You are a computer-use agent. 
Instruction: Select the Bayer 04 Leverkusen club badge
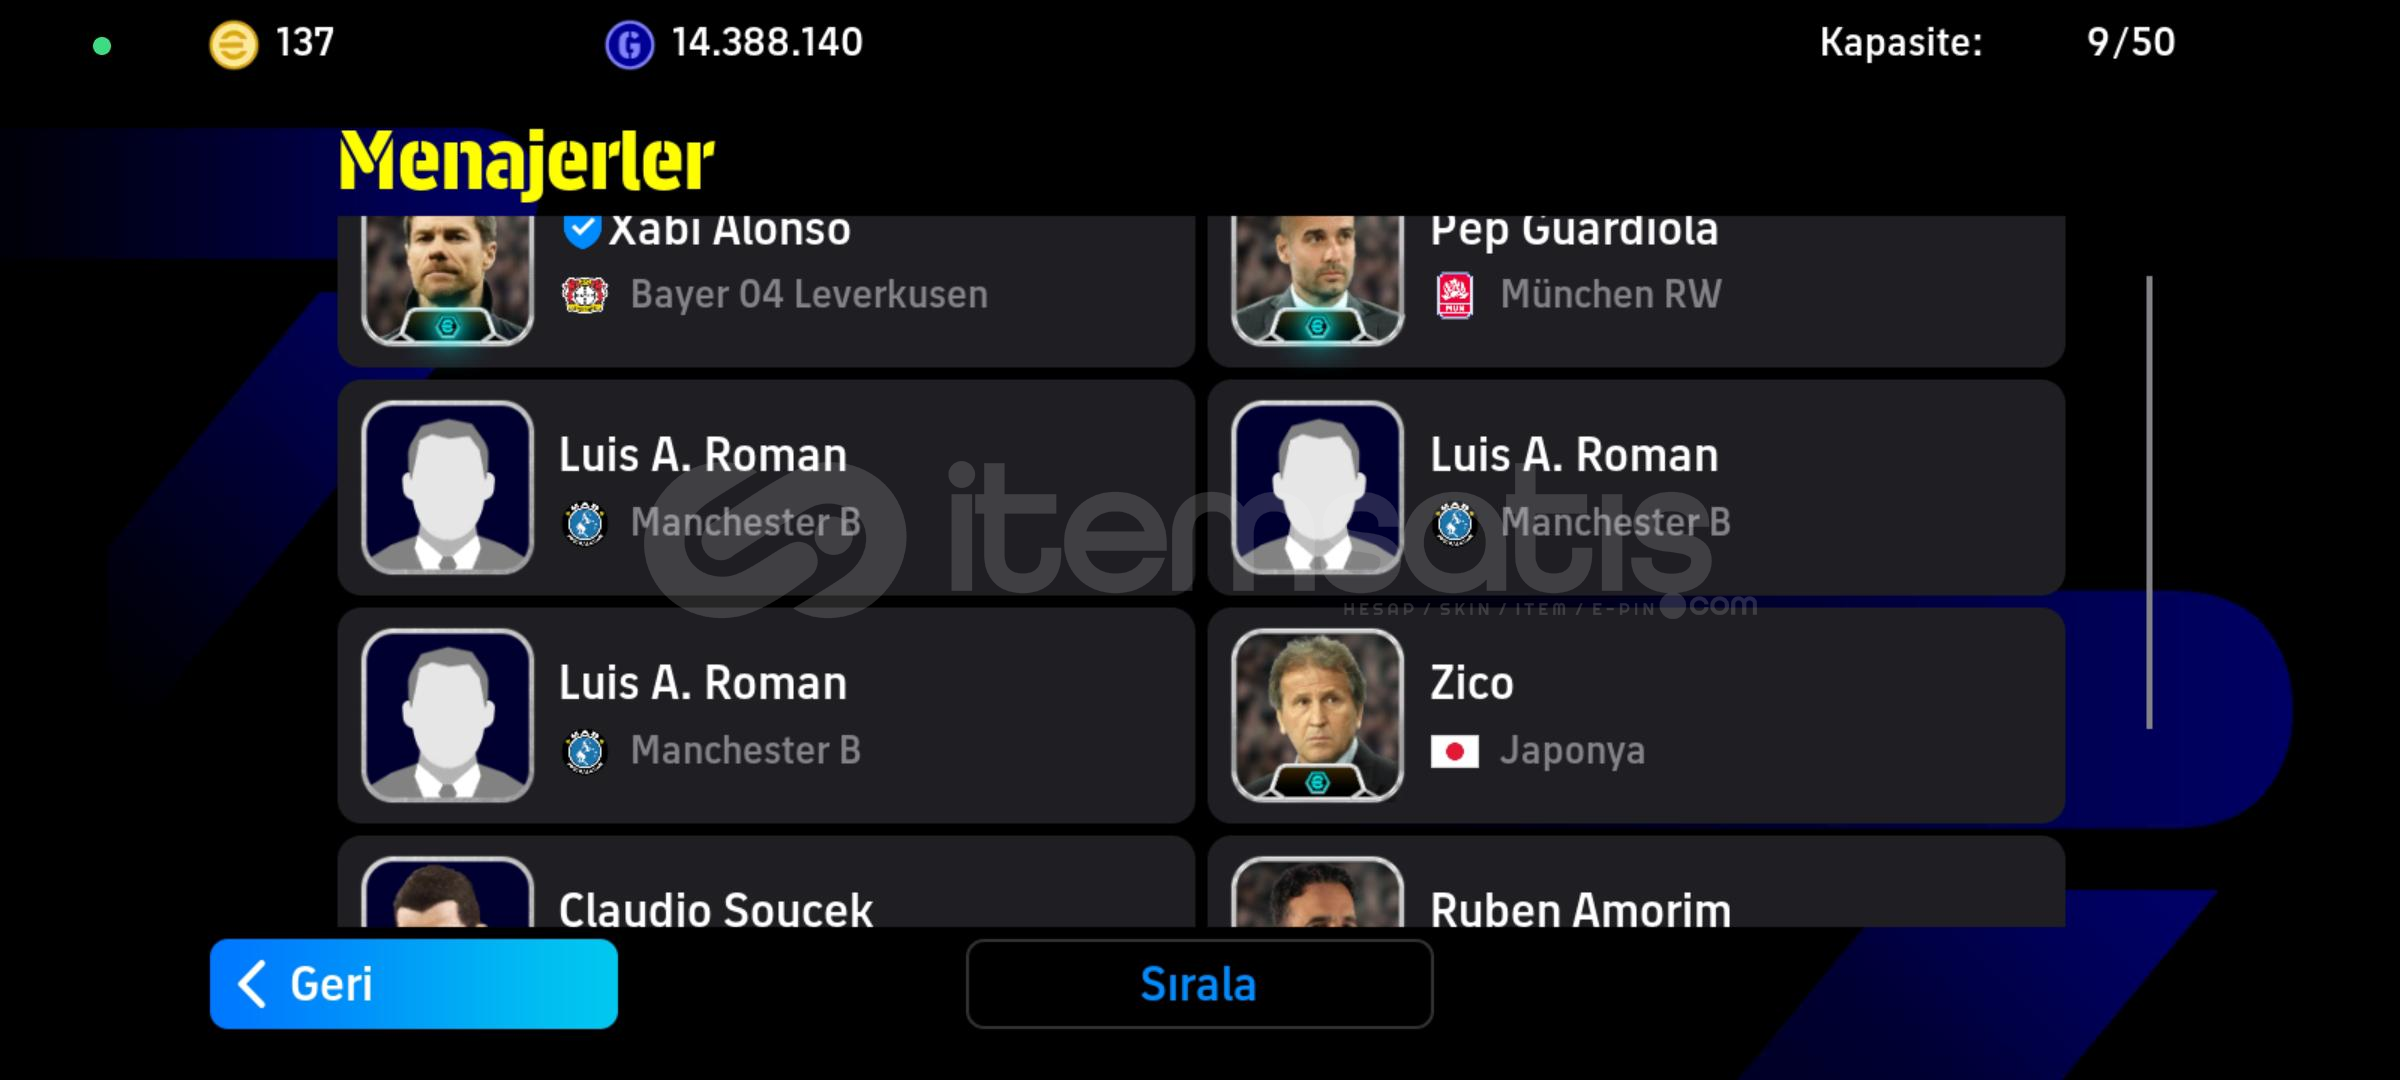[585, 295]
